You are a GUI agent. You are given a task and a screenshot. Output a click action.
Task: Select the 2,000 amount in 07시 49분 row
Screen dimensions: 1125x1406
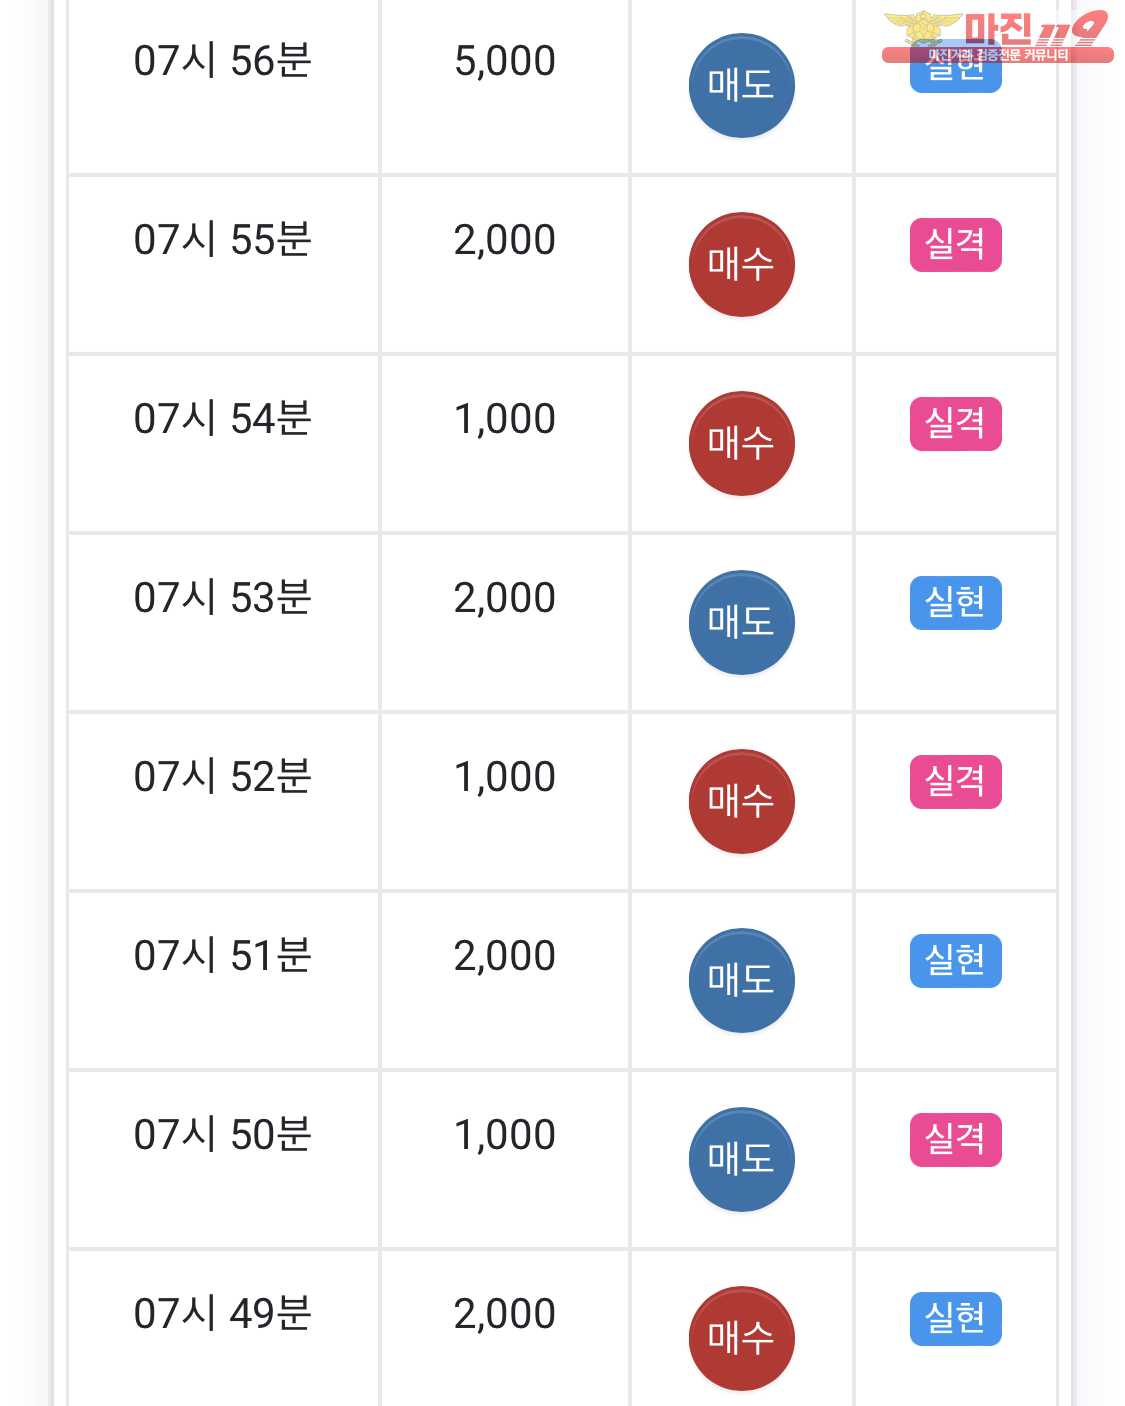pos(505,1314)
